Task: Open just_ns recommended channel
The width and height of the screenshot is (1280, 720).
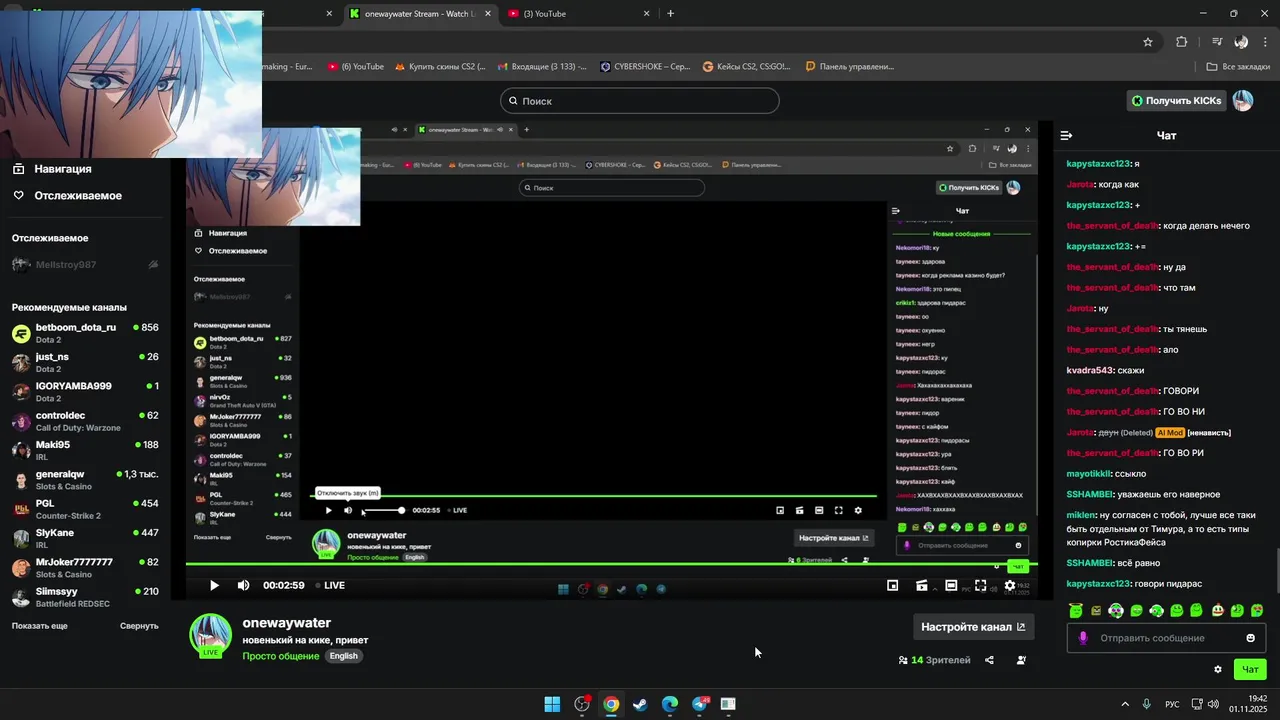Action: tap(85, 362)
